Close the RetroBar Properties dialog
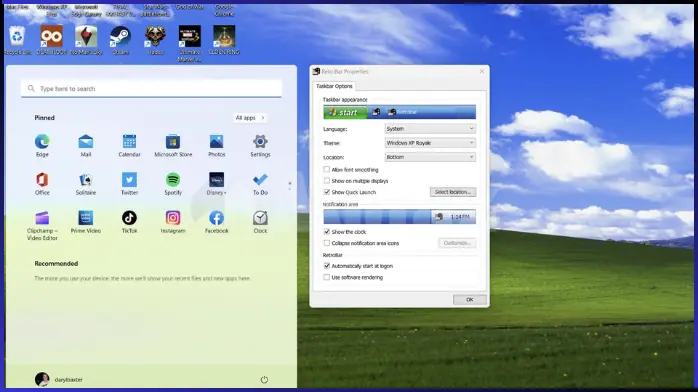The height and width of the screenshot is (392, 698). pos(482,71)
